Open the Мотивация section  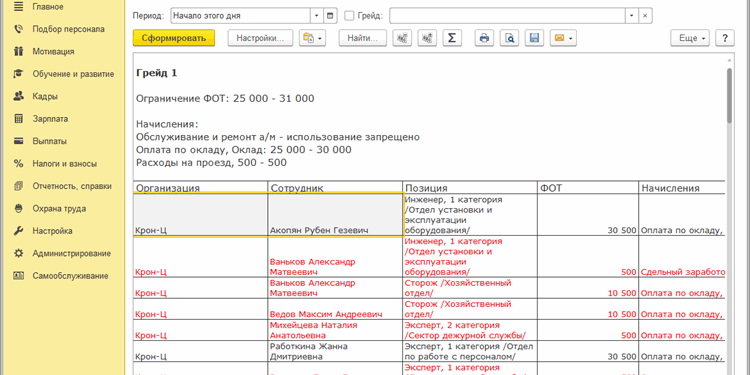53,52
